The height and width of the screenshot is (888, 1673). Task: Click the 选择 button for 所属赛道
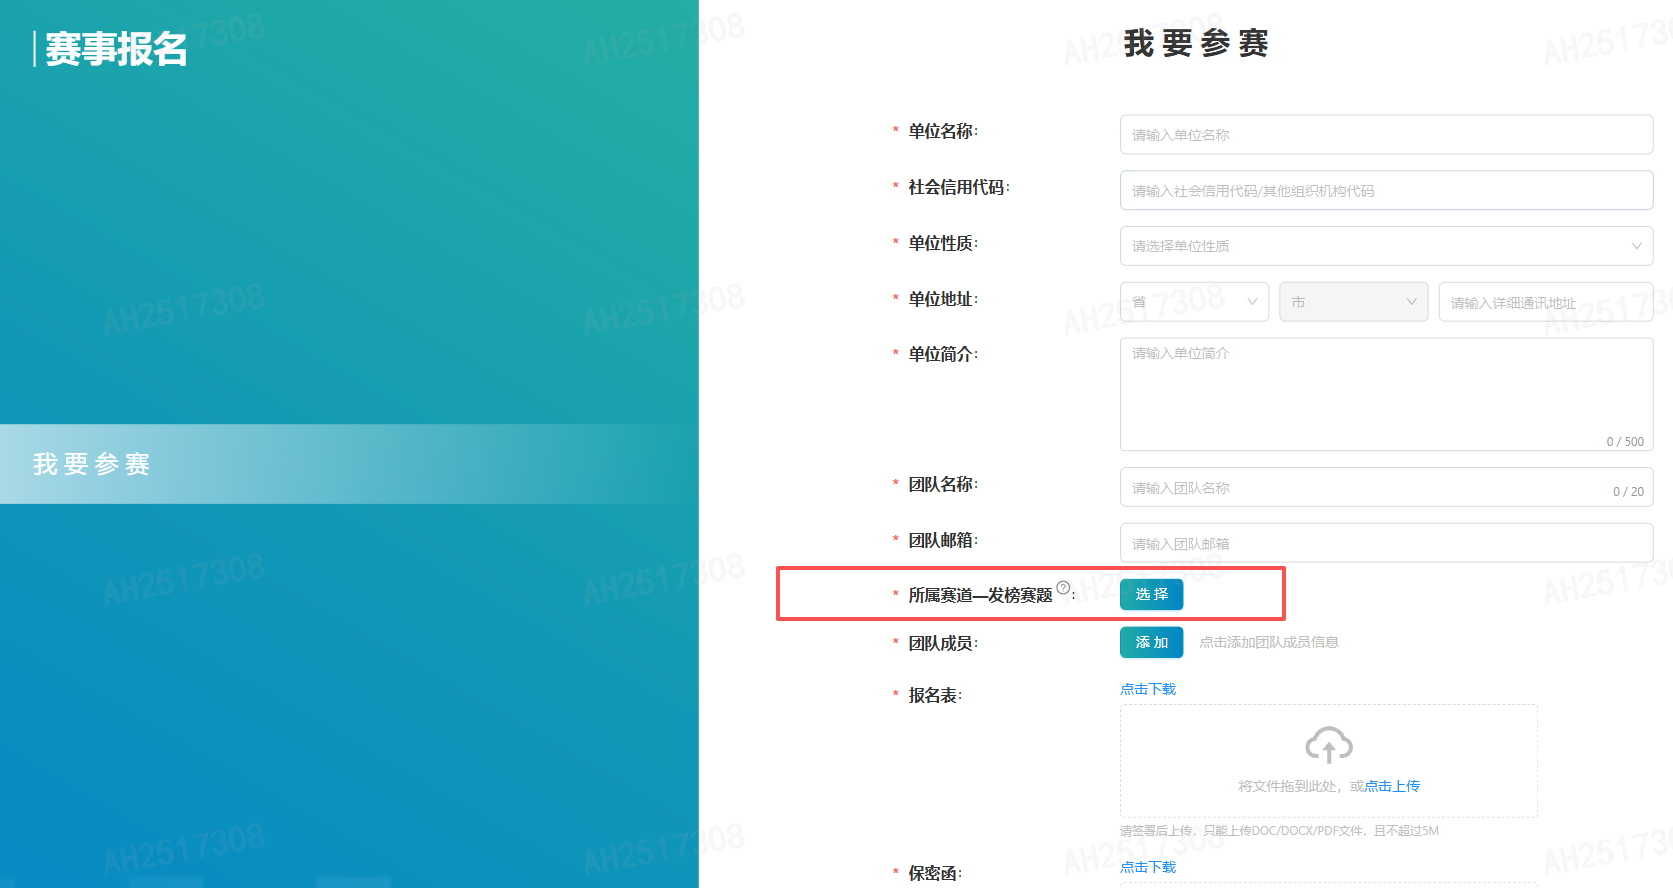point(1151,594)
